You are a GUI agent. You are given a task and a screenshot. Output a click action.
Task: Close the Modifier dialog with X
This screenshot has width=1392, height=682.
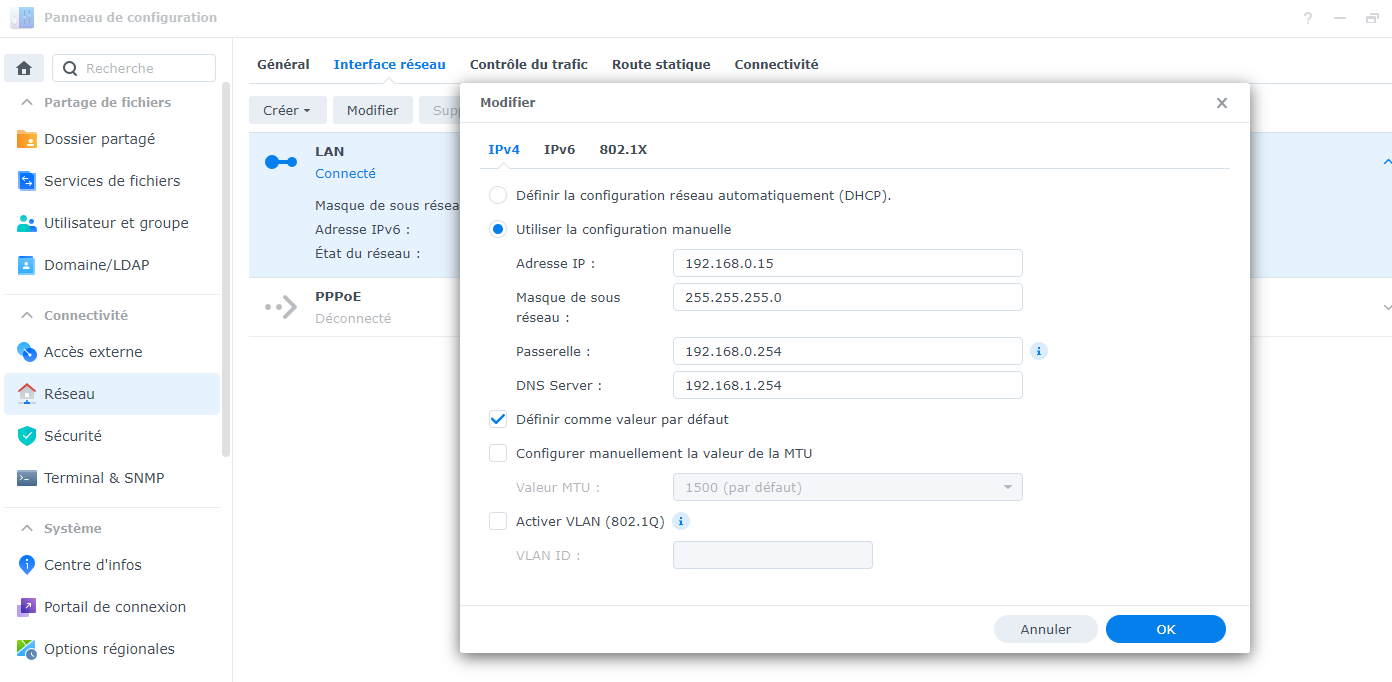(x=1221, y=103)
